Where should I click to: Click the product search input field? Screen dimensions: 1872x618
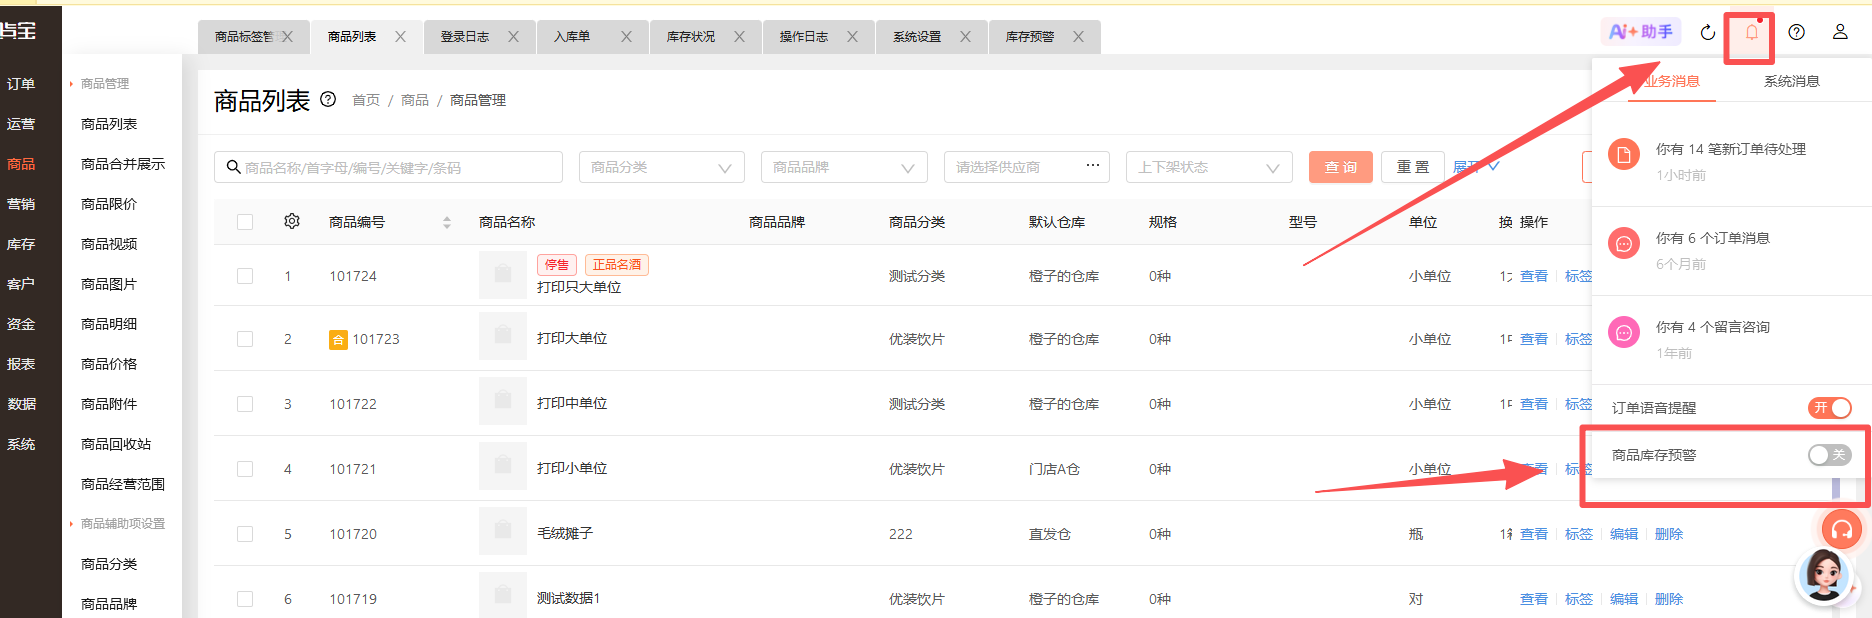pos(388,167)
